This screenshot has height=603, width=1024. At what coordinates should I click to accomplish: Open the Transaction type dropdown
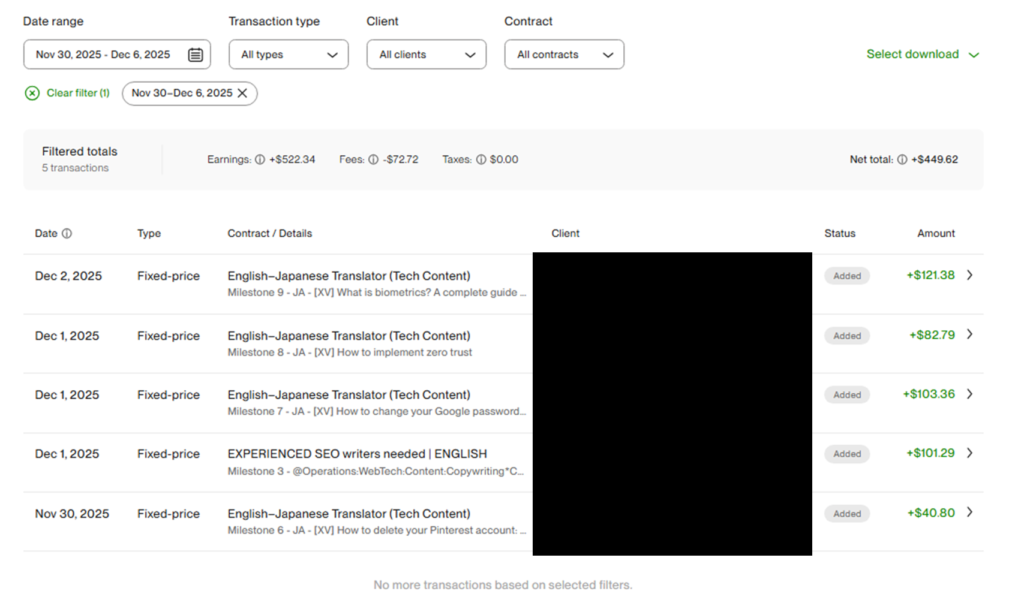(288, 55)
